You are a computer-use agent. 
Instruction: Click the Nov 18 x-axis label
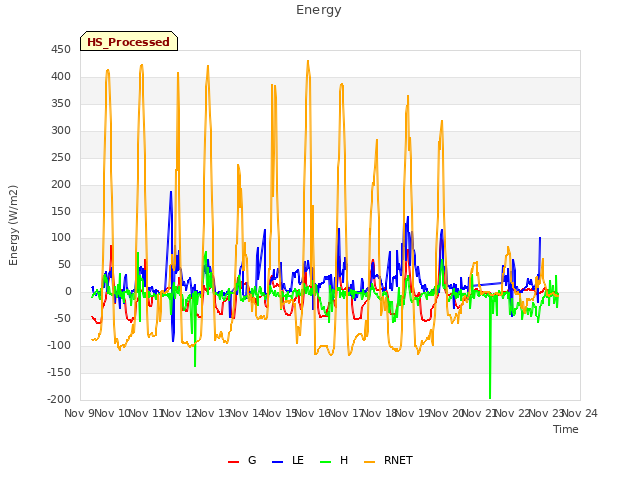pos(380,413)
